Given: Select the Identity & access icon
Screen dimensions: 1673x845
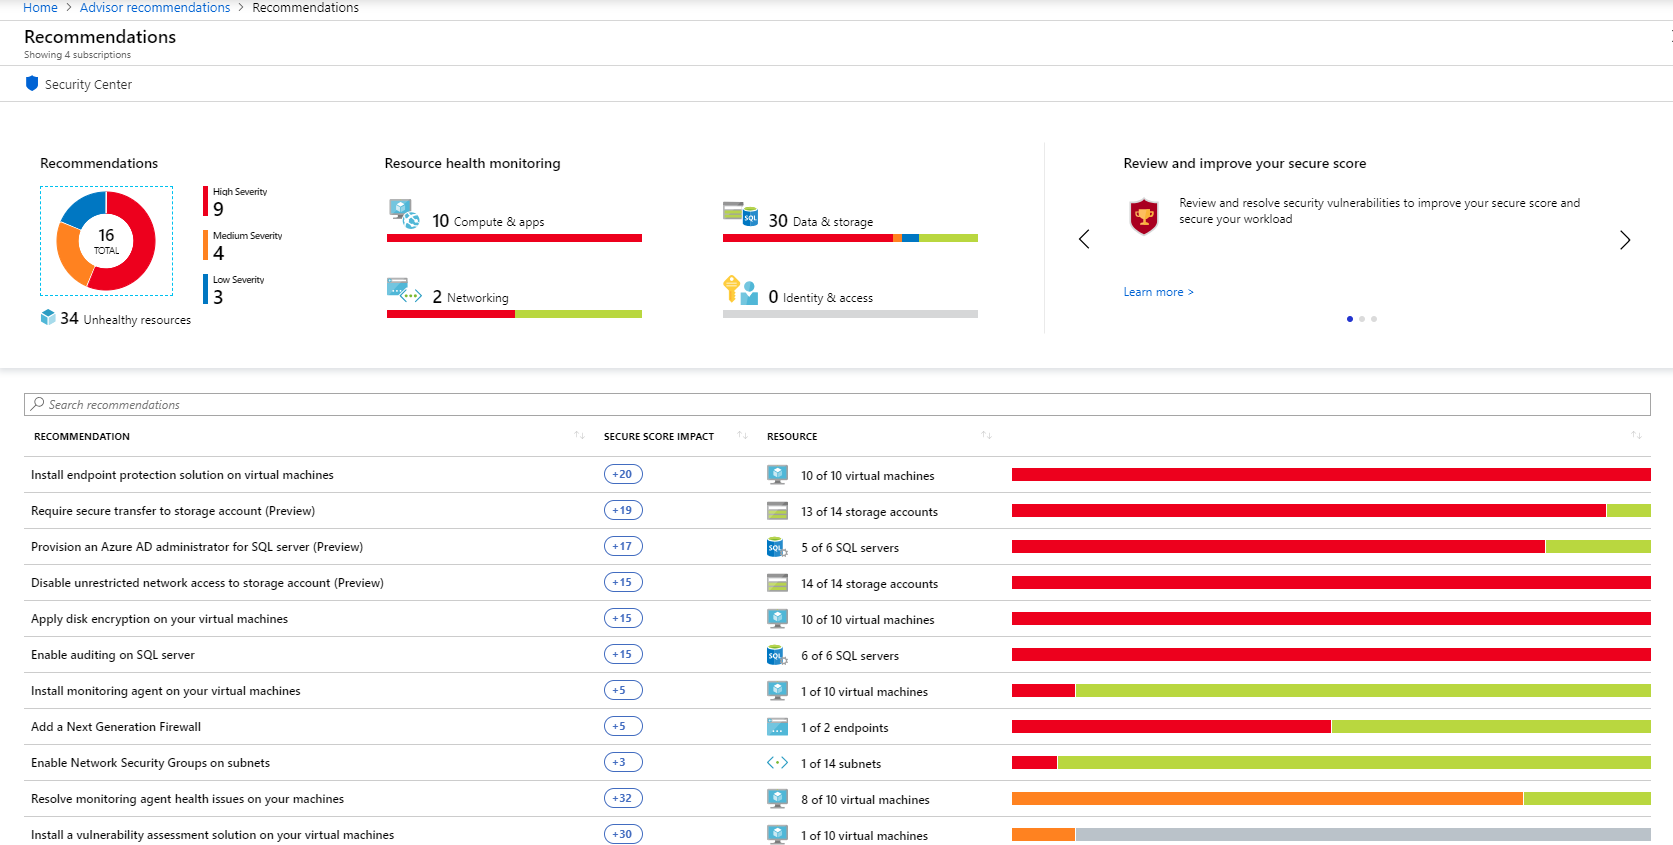Looking at the screenshot, I should tap(741, 290).
